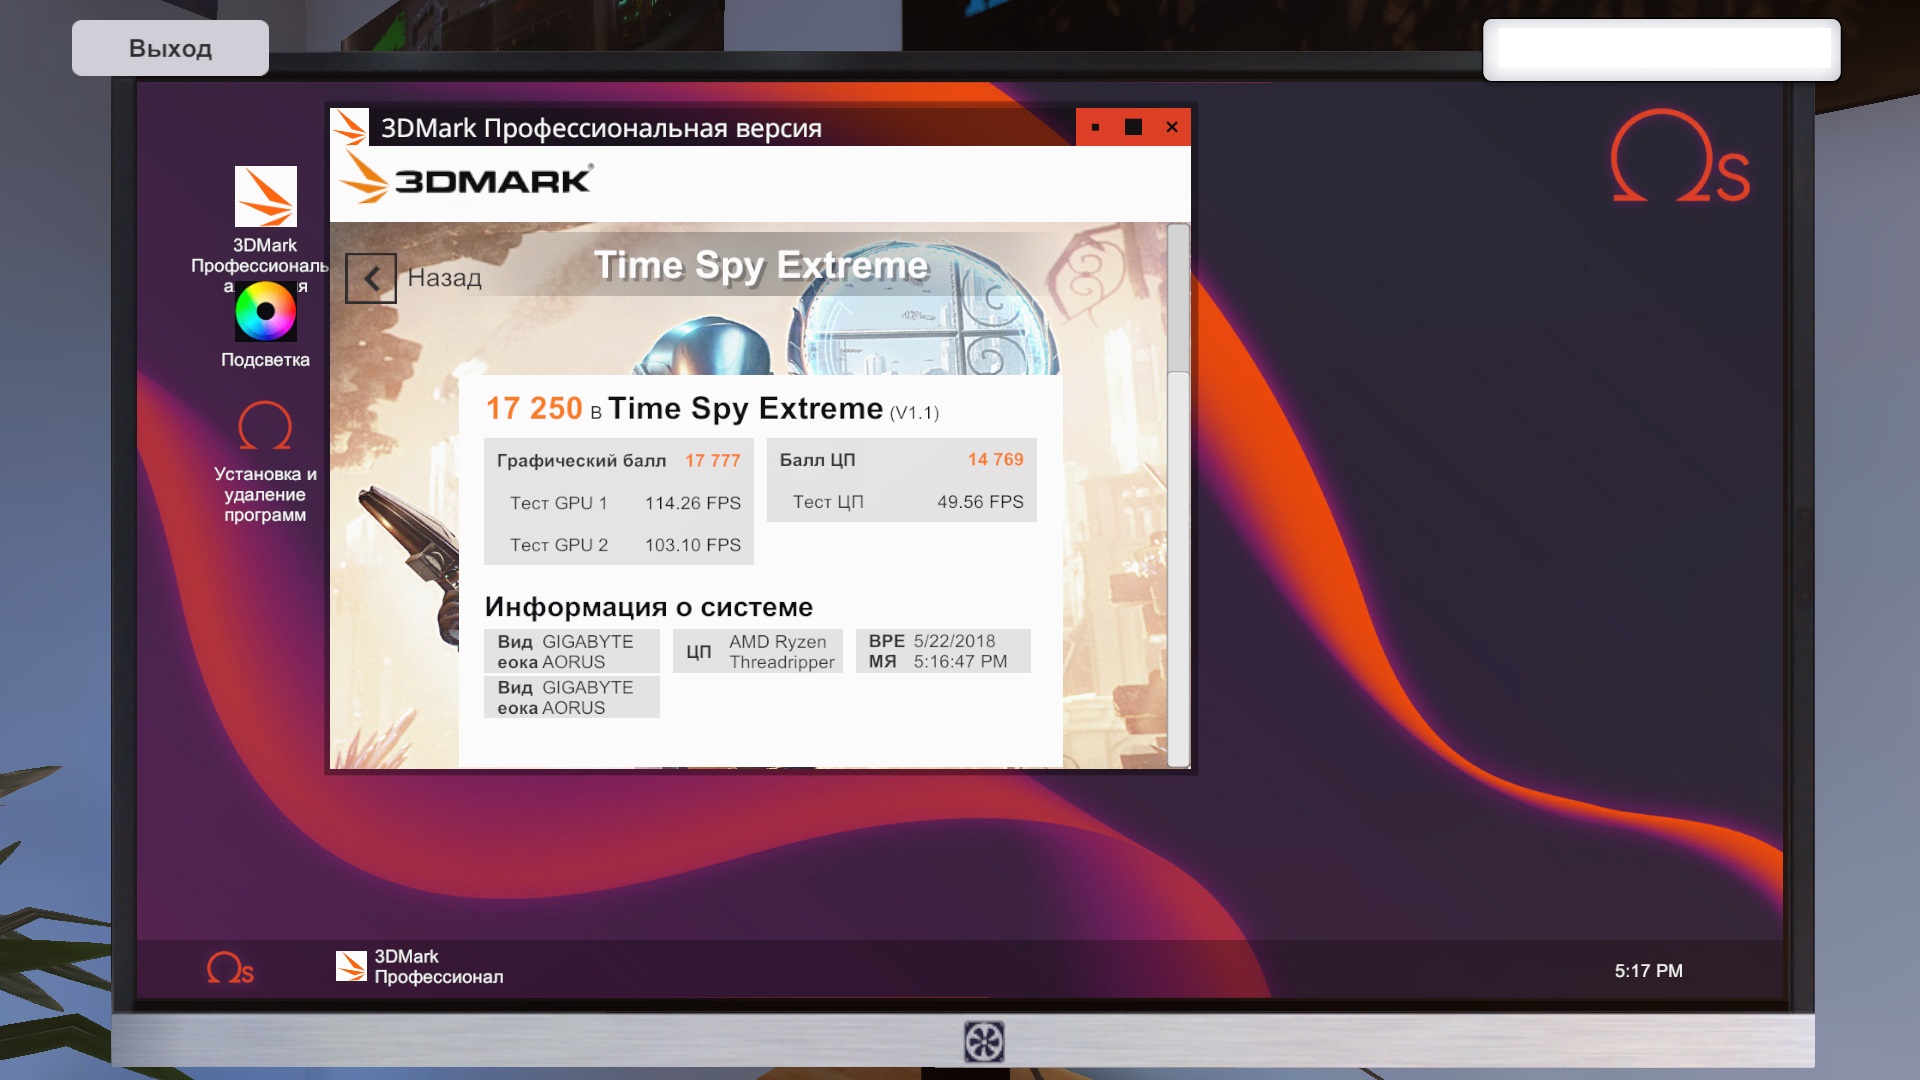Click the Time Spy Extreme banner title
Screen dimensions: 1920x1080
click(761, 265)
